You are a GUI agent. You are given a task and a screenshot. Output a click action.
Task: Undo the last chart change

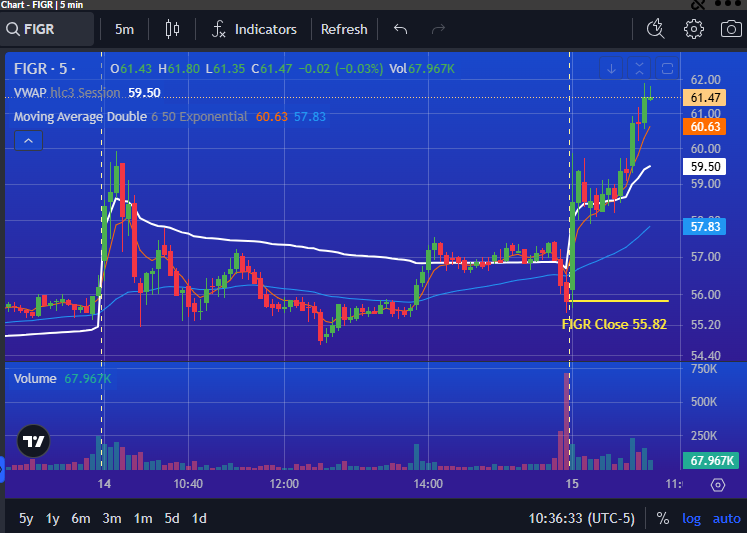(401, 30)
